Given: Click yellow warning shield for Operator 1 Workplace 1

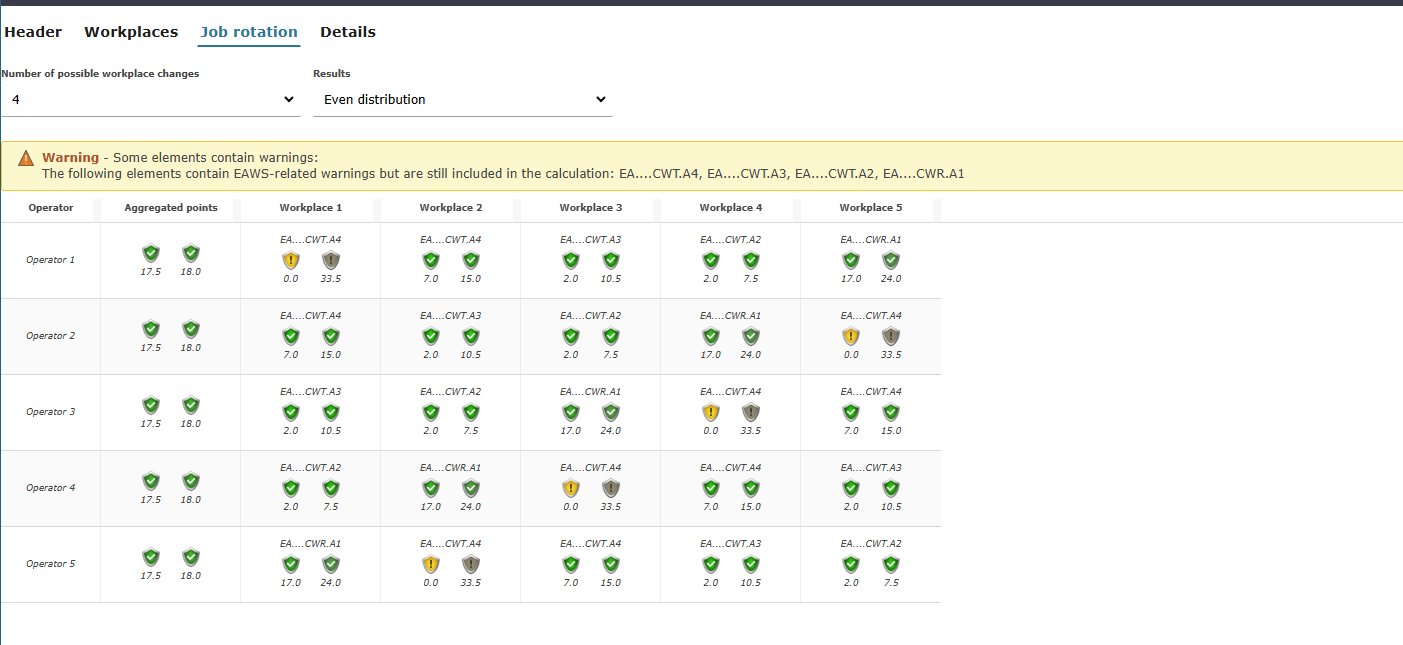Looking at the screenshot, I should coord(291,260).
